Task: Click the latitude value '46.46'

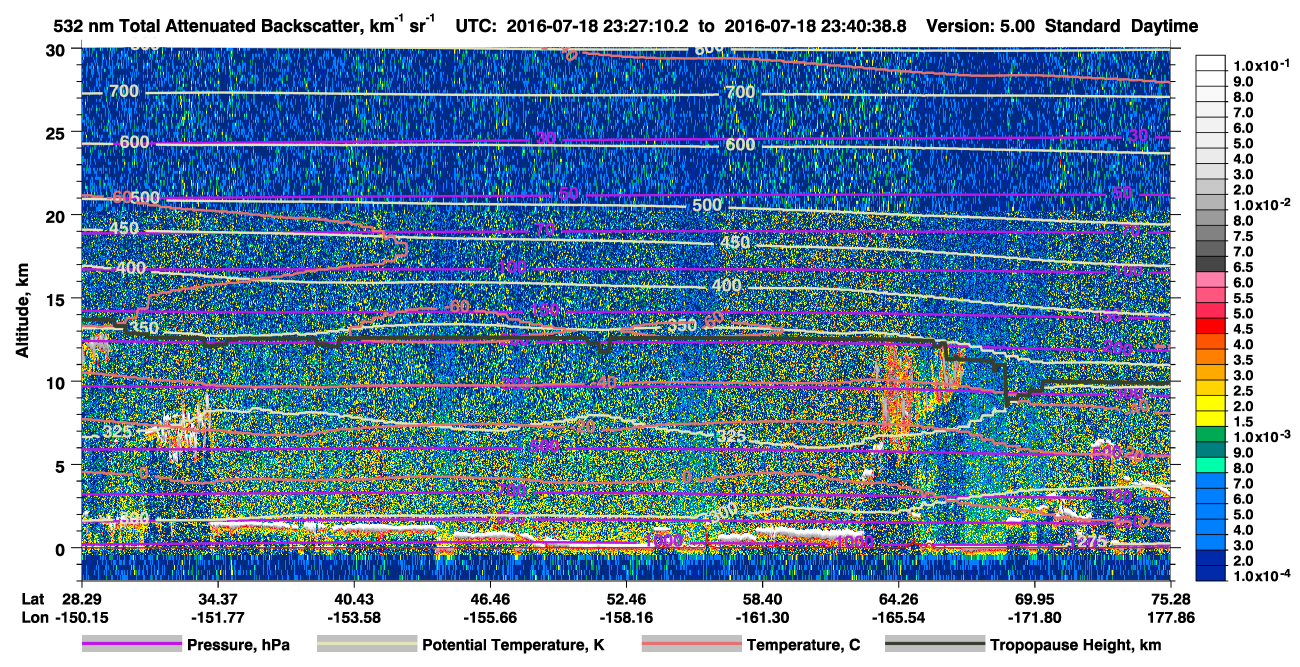Action: click(x=489, y=598)
